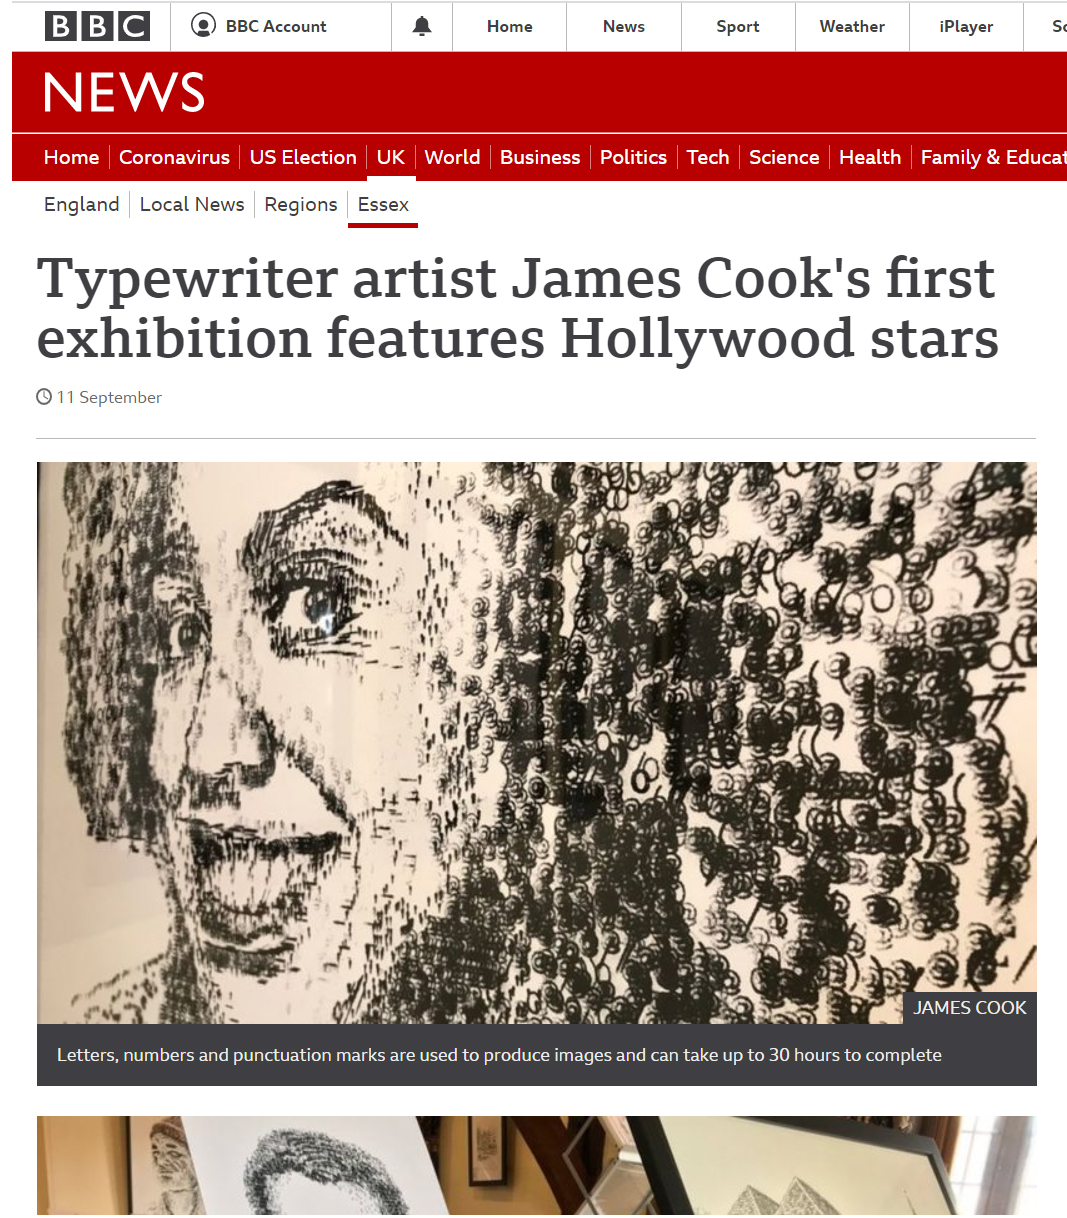Click the BBC Account profile icon
The width and height of the screenshot is (1067, 1218).
[203, 25]
